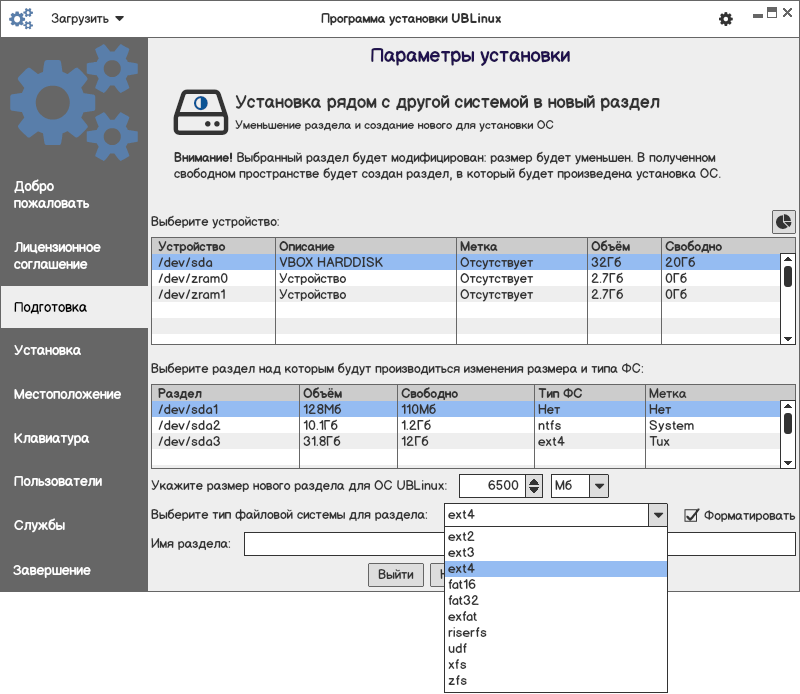Screen dimensions: 800x694
Task: Choose ext2 from filesystem list
Action: tap(556, 537)
